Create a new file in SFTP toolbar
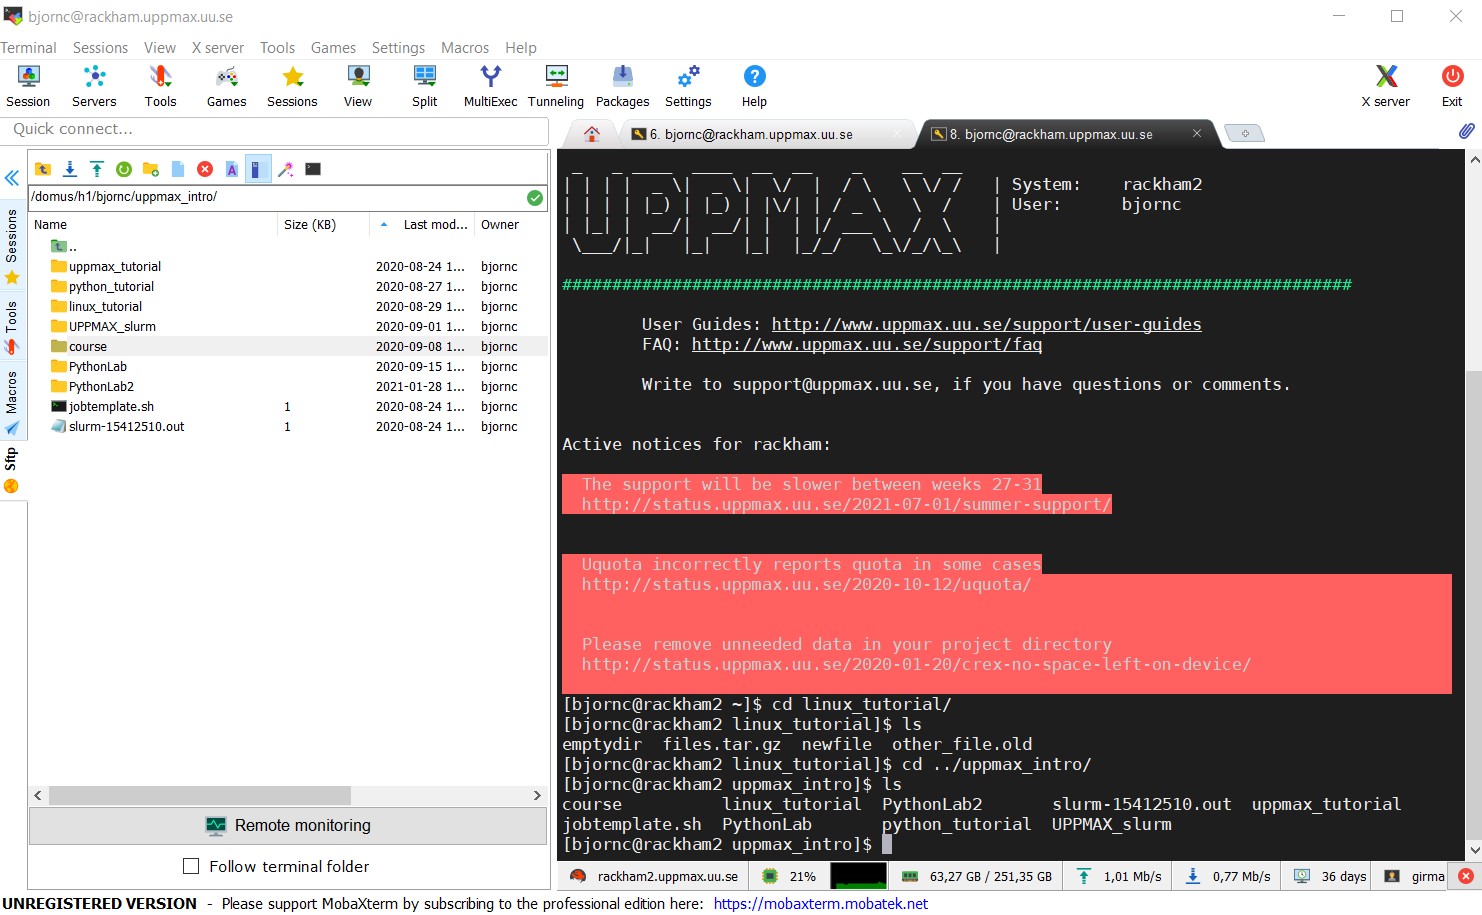The height and width of the screenshot is (915, 1482). point(178,169)
